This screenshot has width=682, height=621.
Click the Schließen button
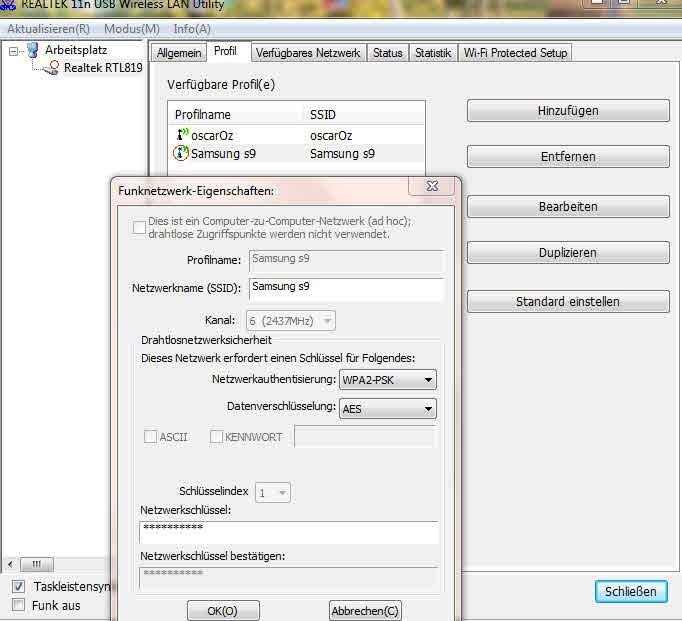(631, 591)
